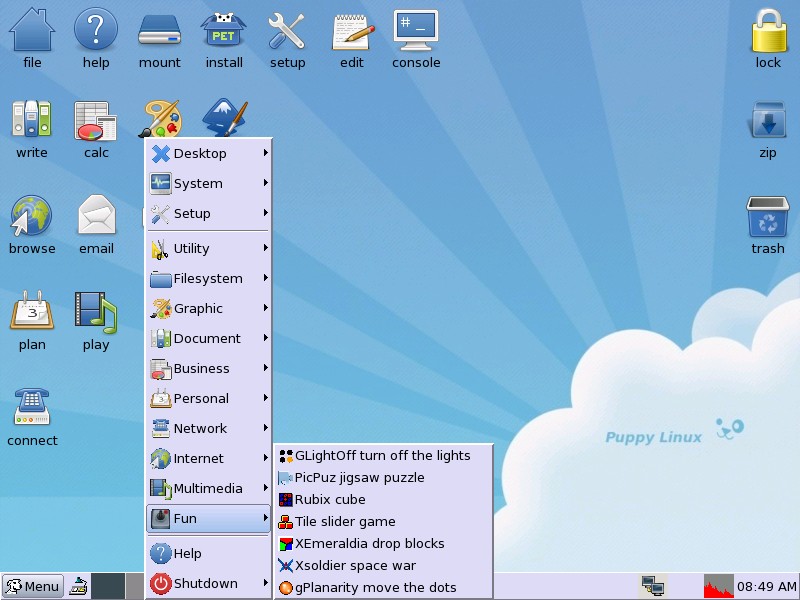
Task: Expand the Multimedia submenu
Action: [x=209, y=488]
